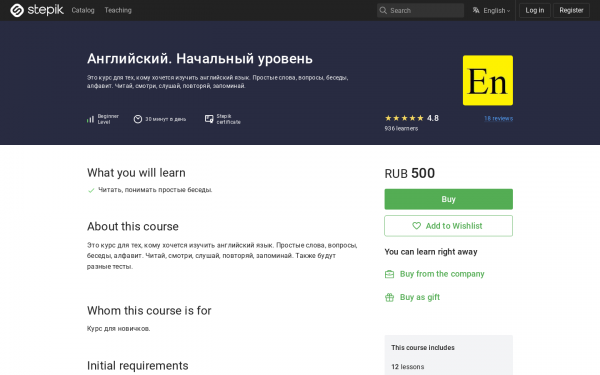Click the Log in button

point(535,10)
